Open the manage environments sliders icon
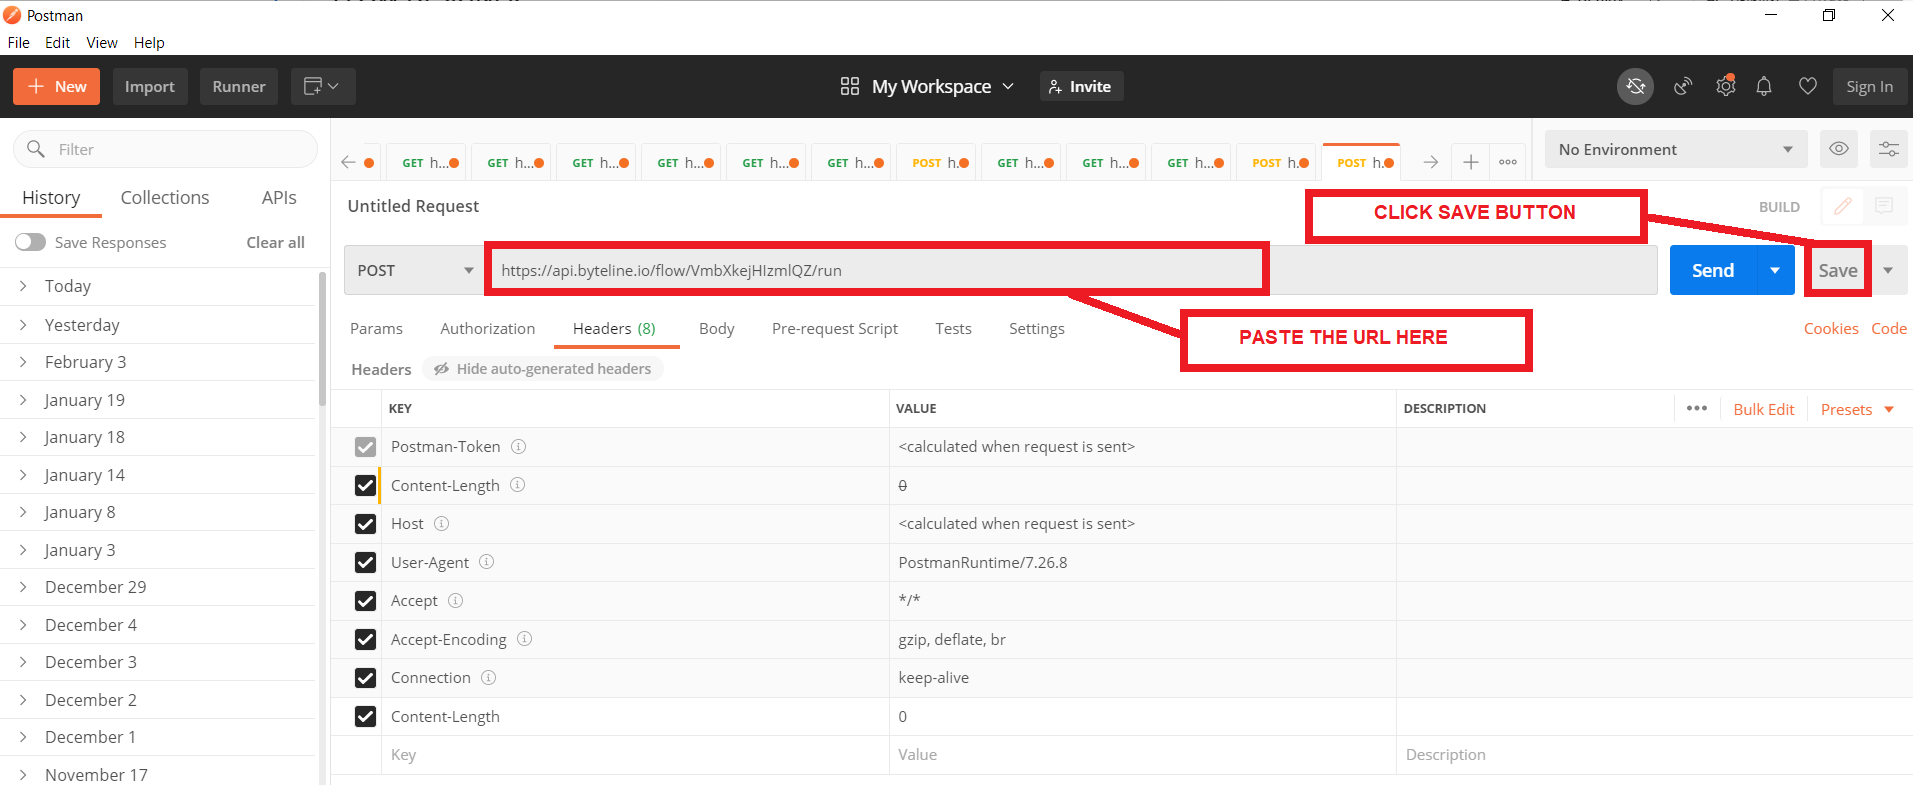Viewport: 1913px width, 785px height. 1888,149
